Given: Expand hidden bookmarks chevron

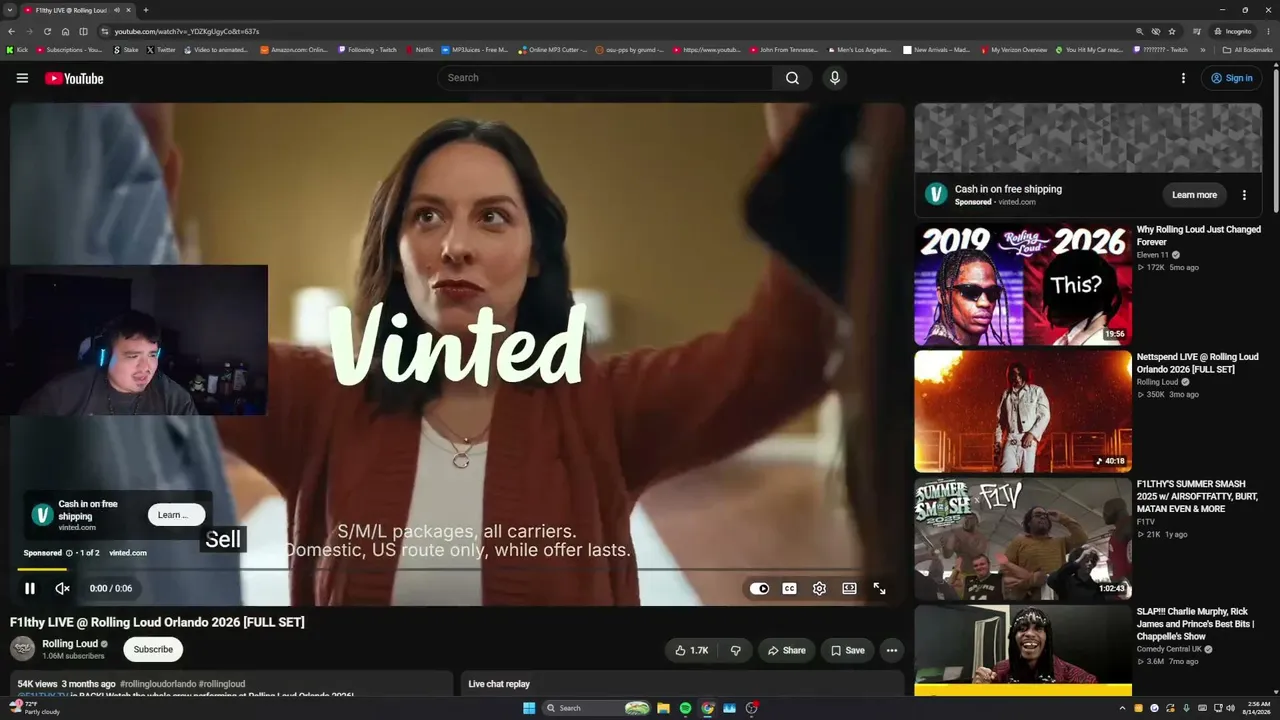Looking at the screenshot, I should [1203, 50].
